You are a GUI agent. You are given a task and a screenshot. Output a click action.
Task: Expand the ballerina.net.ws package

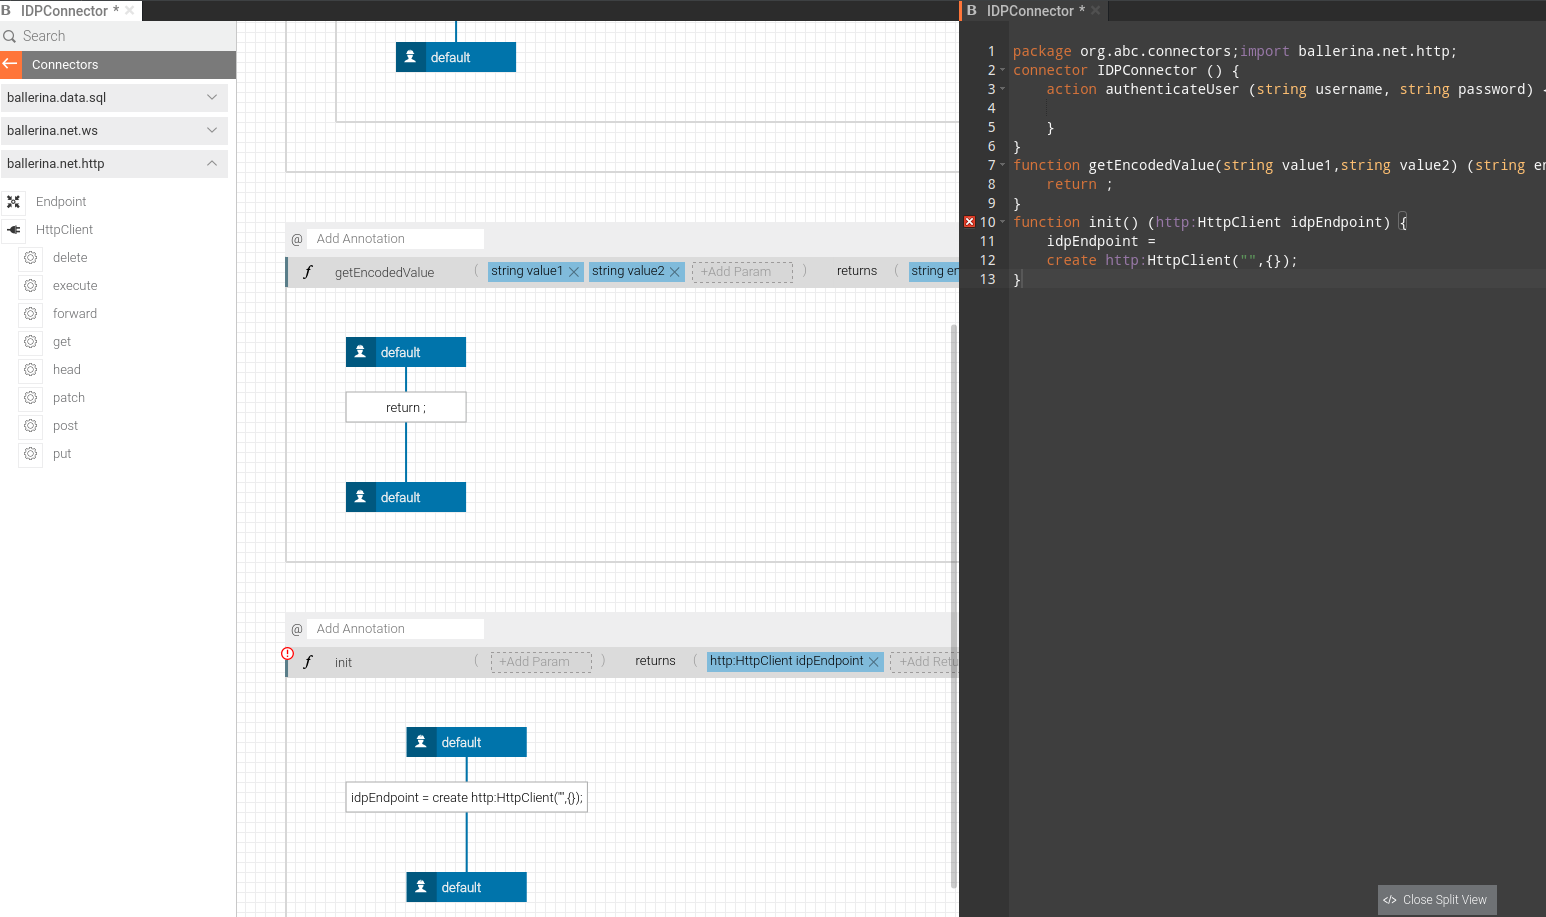(x=212, y=130)
